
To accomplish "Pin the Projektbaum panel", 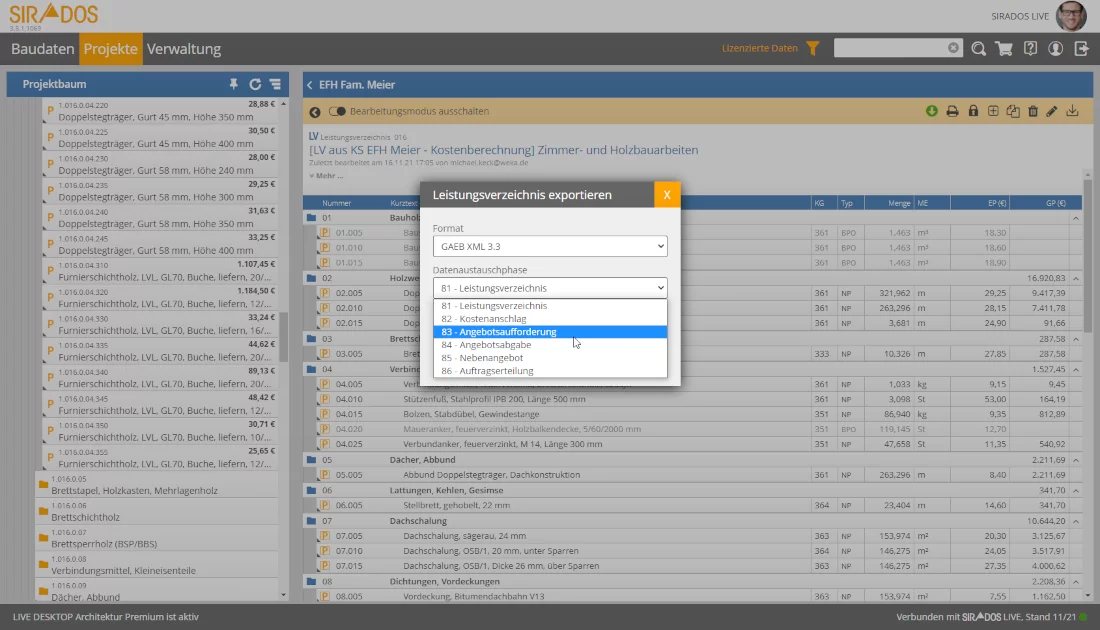I will click(234, 85).
